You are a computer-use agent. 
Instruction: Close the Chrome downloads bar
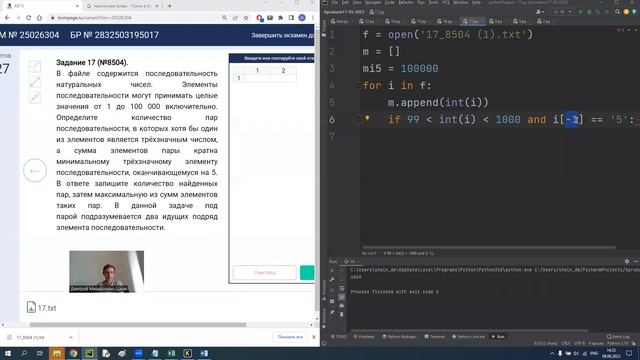314,337
